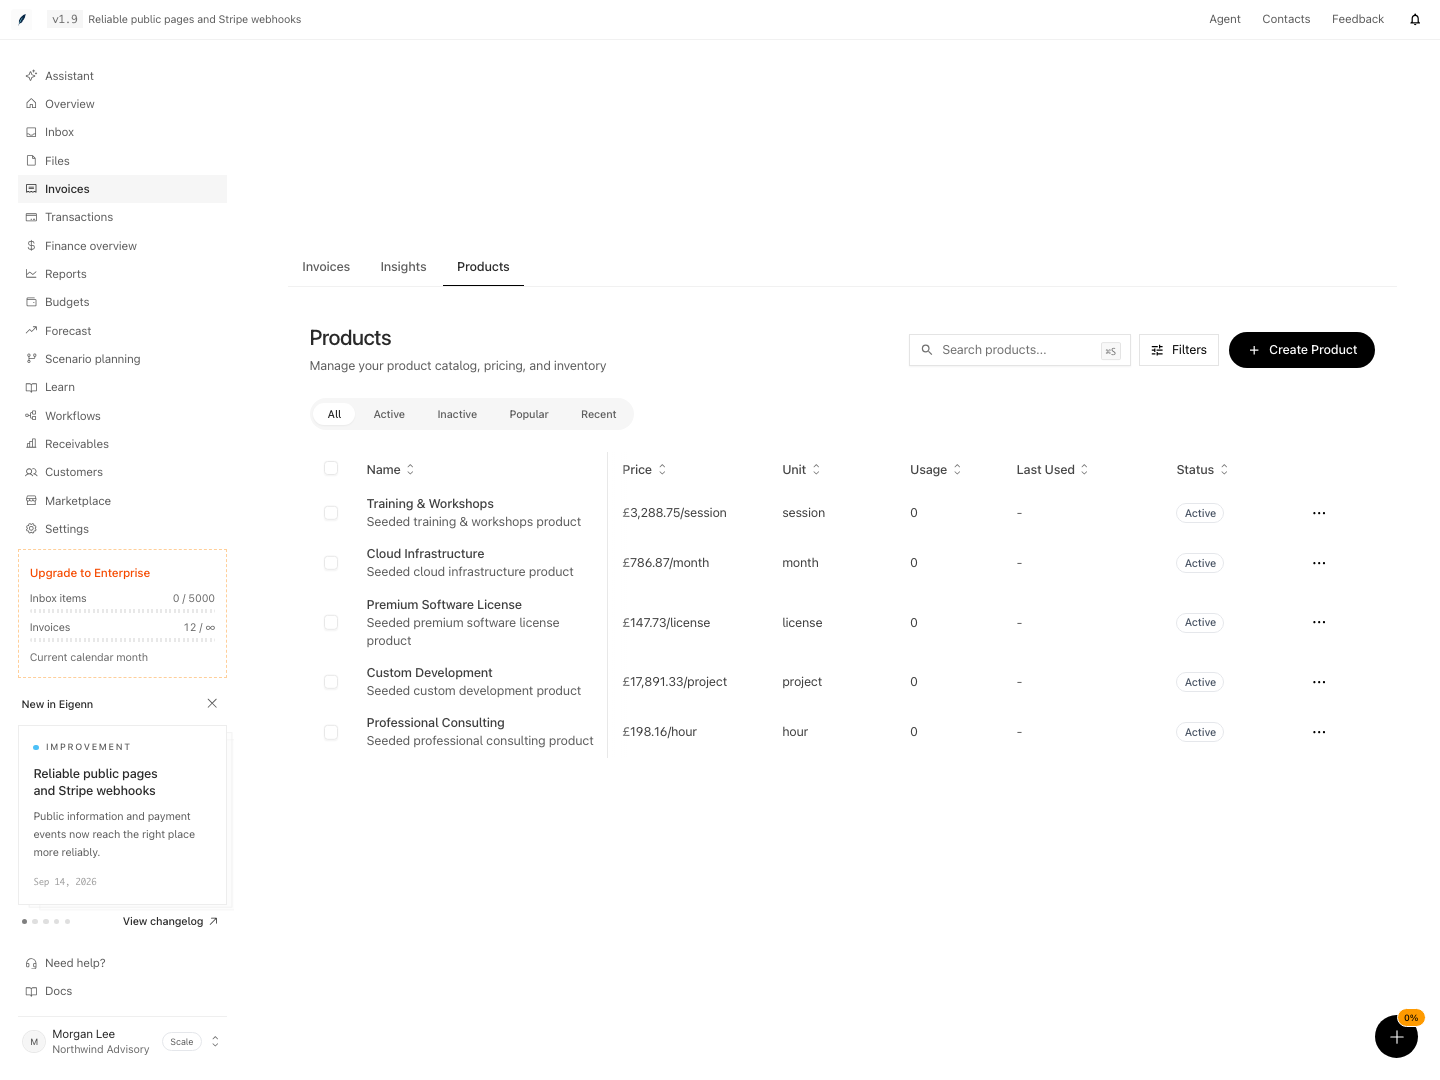Expand the Morgan Lee account switcher
Screen dimensions: 1440x1080
point(215,1042)
